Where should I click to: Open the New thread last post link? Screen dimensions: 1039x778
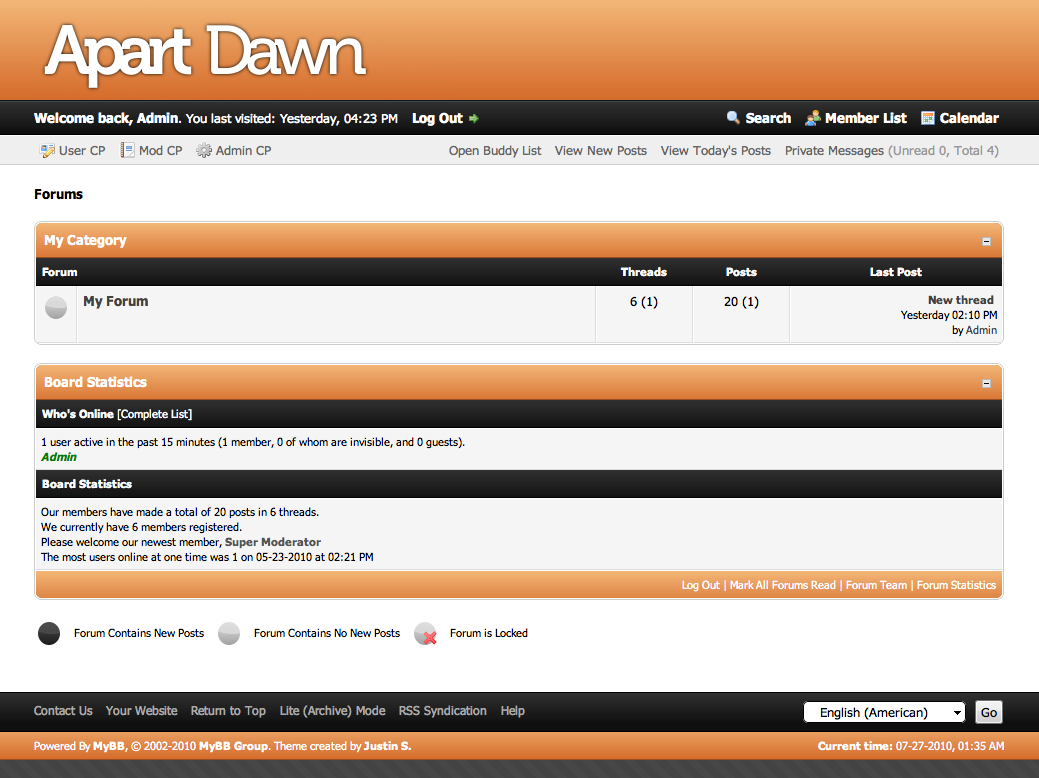[960, 300]
